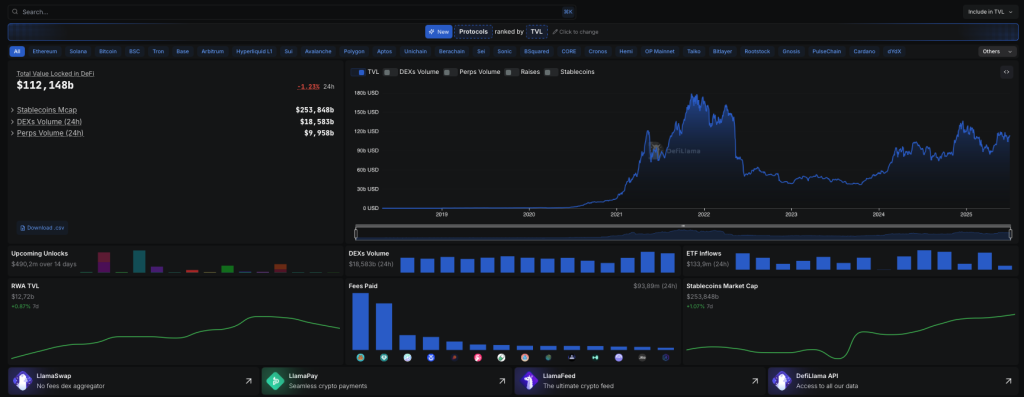Click the dark Jito icon under Fees Paid
The height and width of the screenshot is (397, 1024).
(643, 358)
